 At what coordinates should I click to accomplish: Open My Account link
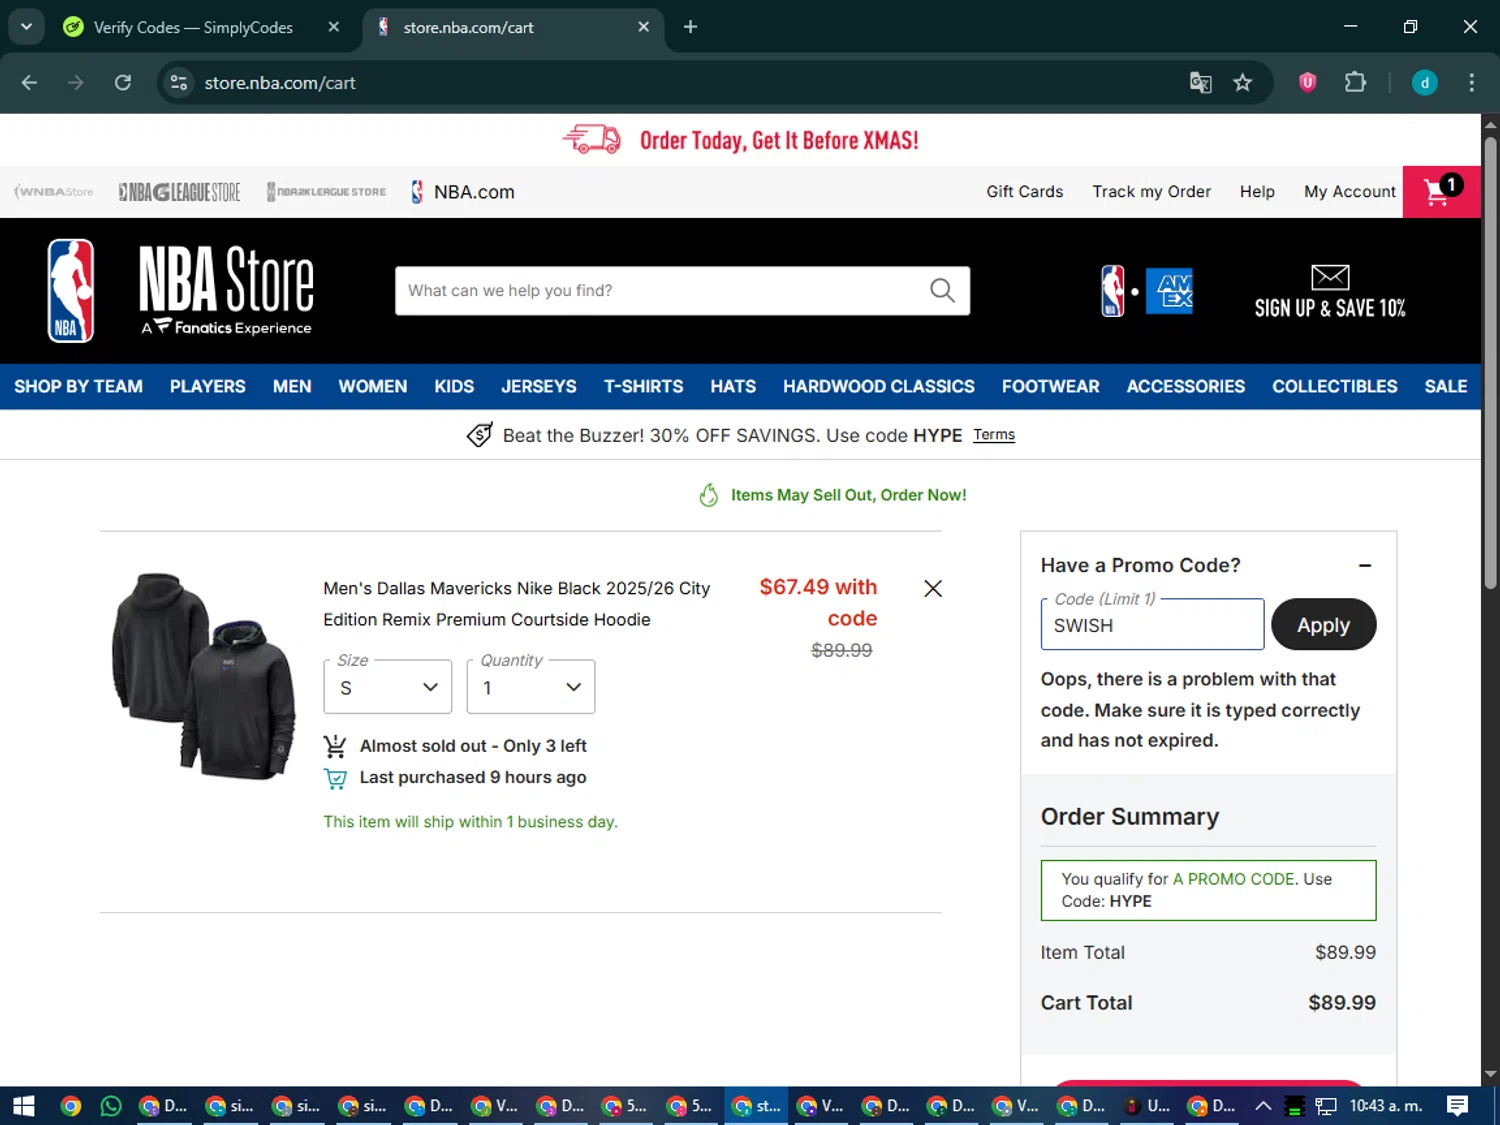tap(1349, 192)
